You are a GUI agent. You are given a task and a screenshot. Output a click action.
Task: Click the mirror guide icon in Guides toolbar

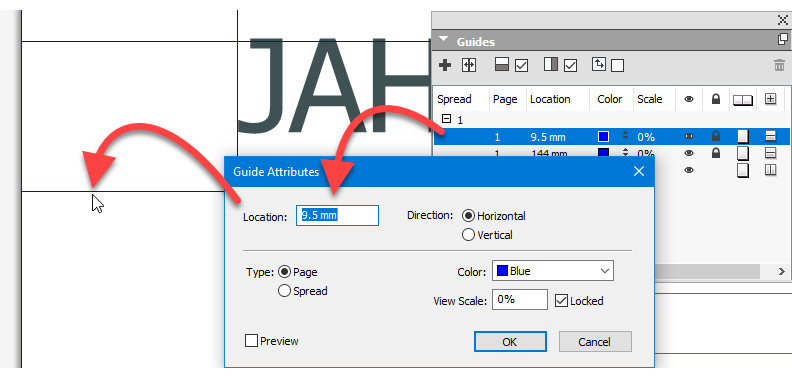click(x=469, y=65)
